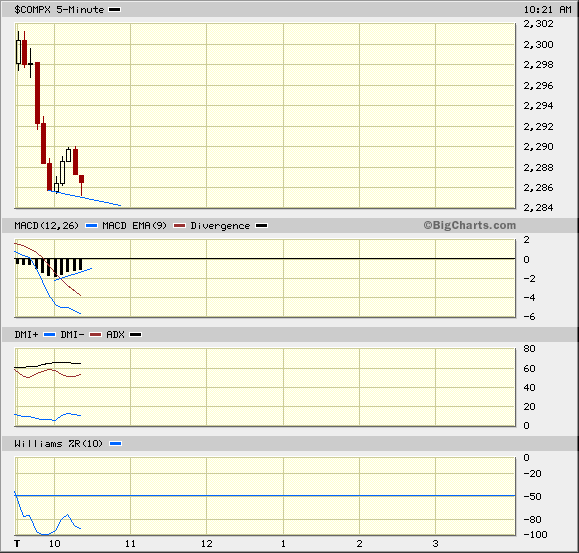The image size is (579, 553).
Task: Click the blue DMI+ legend swatch
Action: pyautogui.click(x=49, y=335)
